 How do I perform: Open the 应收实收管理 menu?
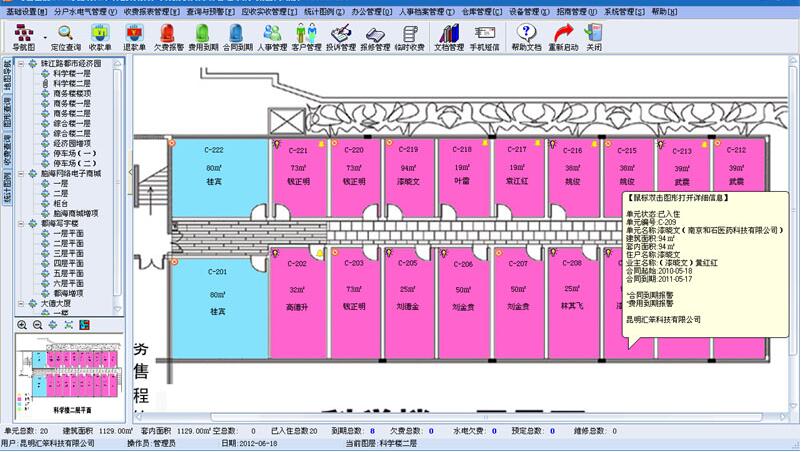[269, 11]
